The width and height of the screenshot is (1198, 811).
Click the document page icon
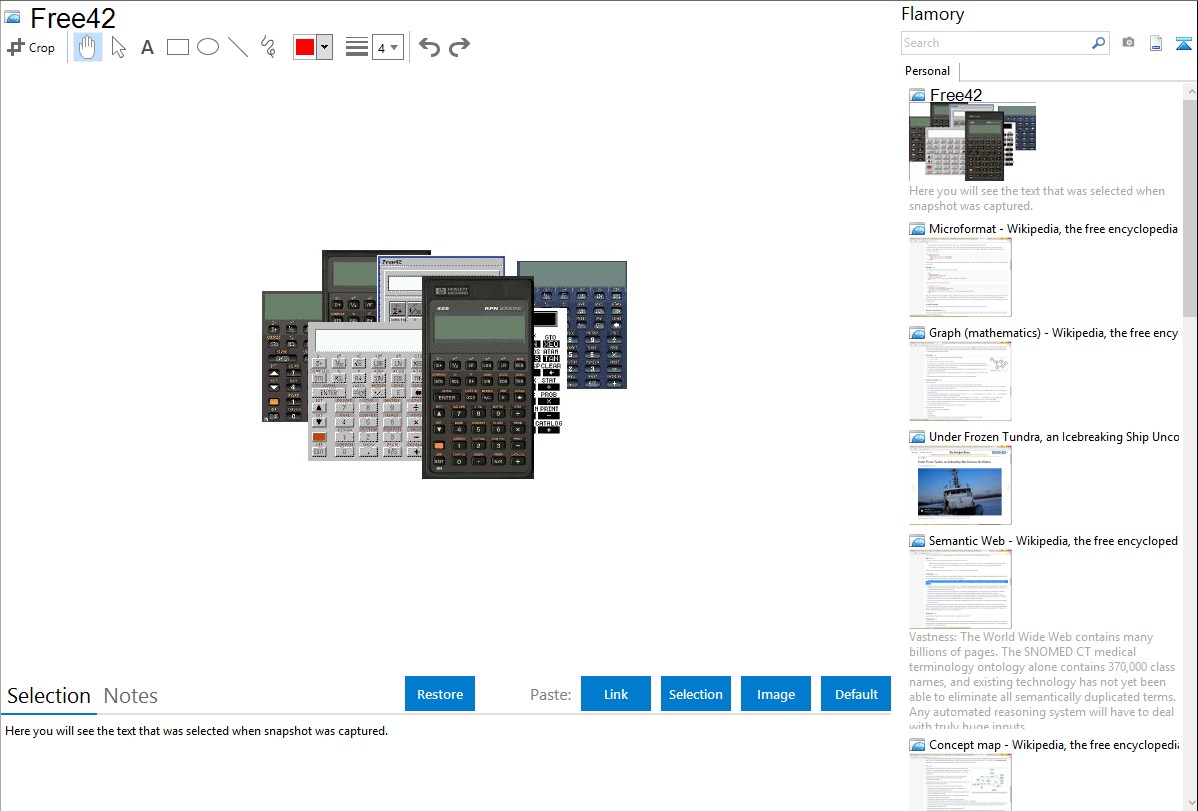(1156, 44)
